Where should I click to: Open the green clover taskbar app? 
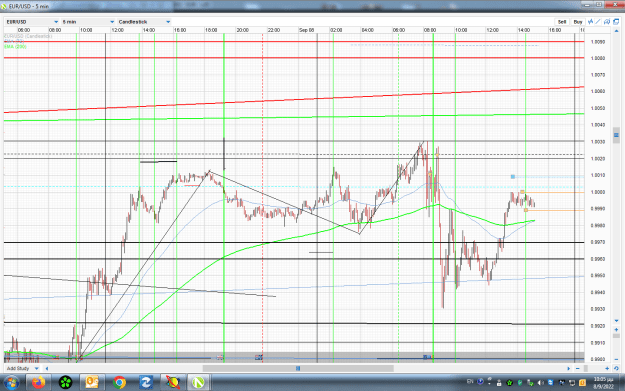(x=65, y=383)
